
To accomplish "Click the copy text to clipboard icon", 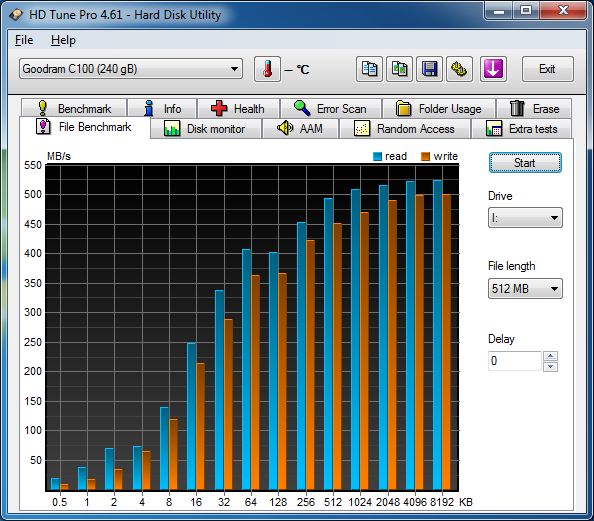I will coord(369,69).
